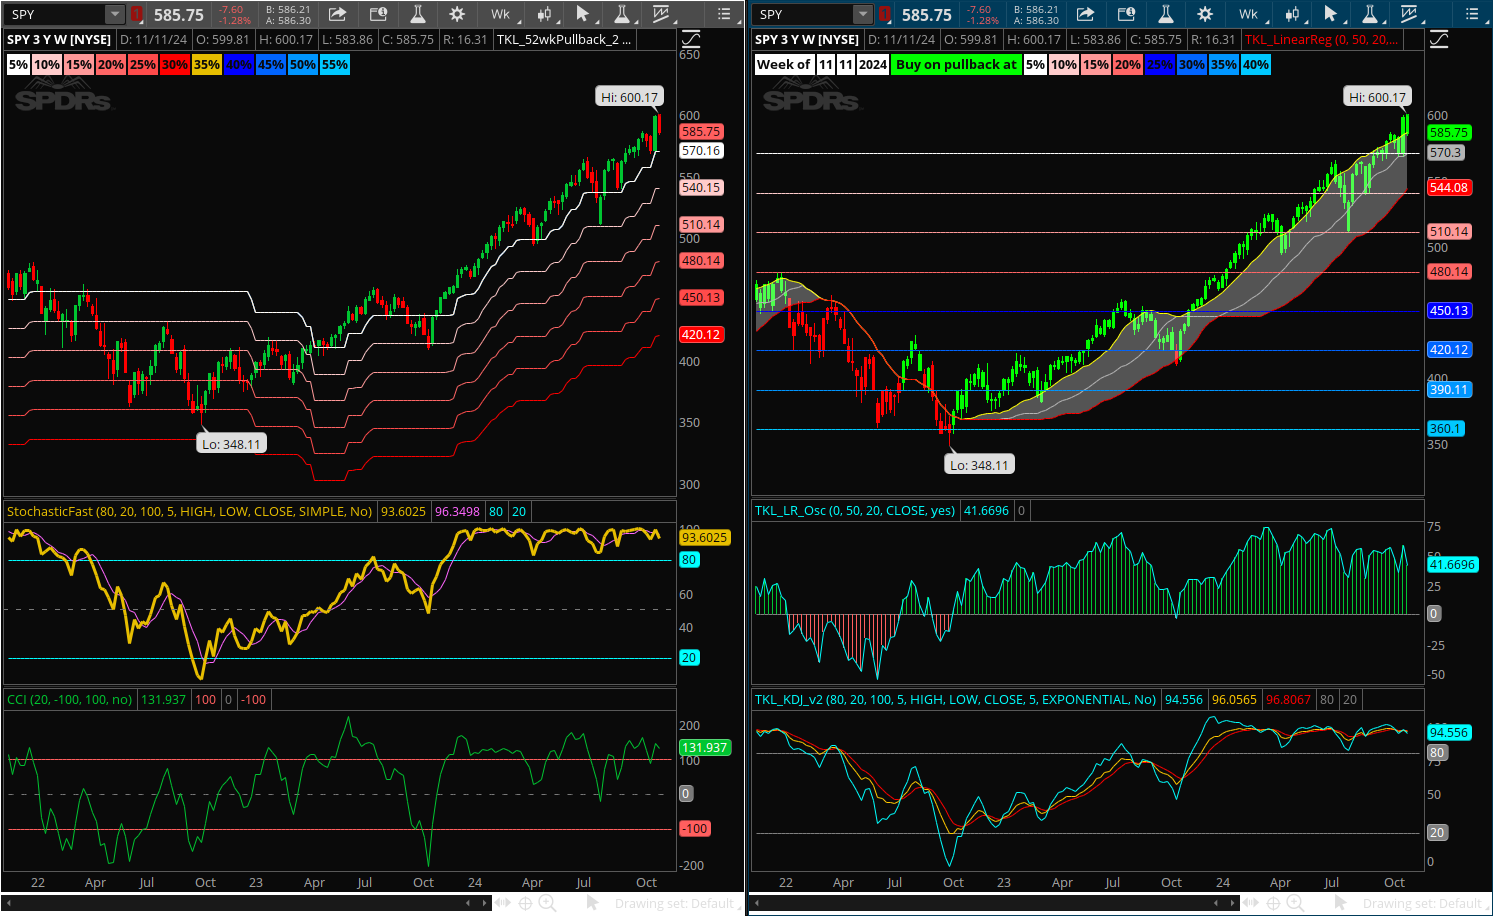Image resolution: width=1493 pixels, height=916 pixels.
Task: Click the pointer icon below the right chart
Action: pyautogui.click(x=1340, y=903)
